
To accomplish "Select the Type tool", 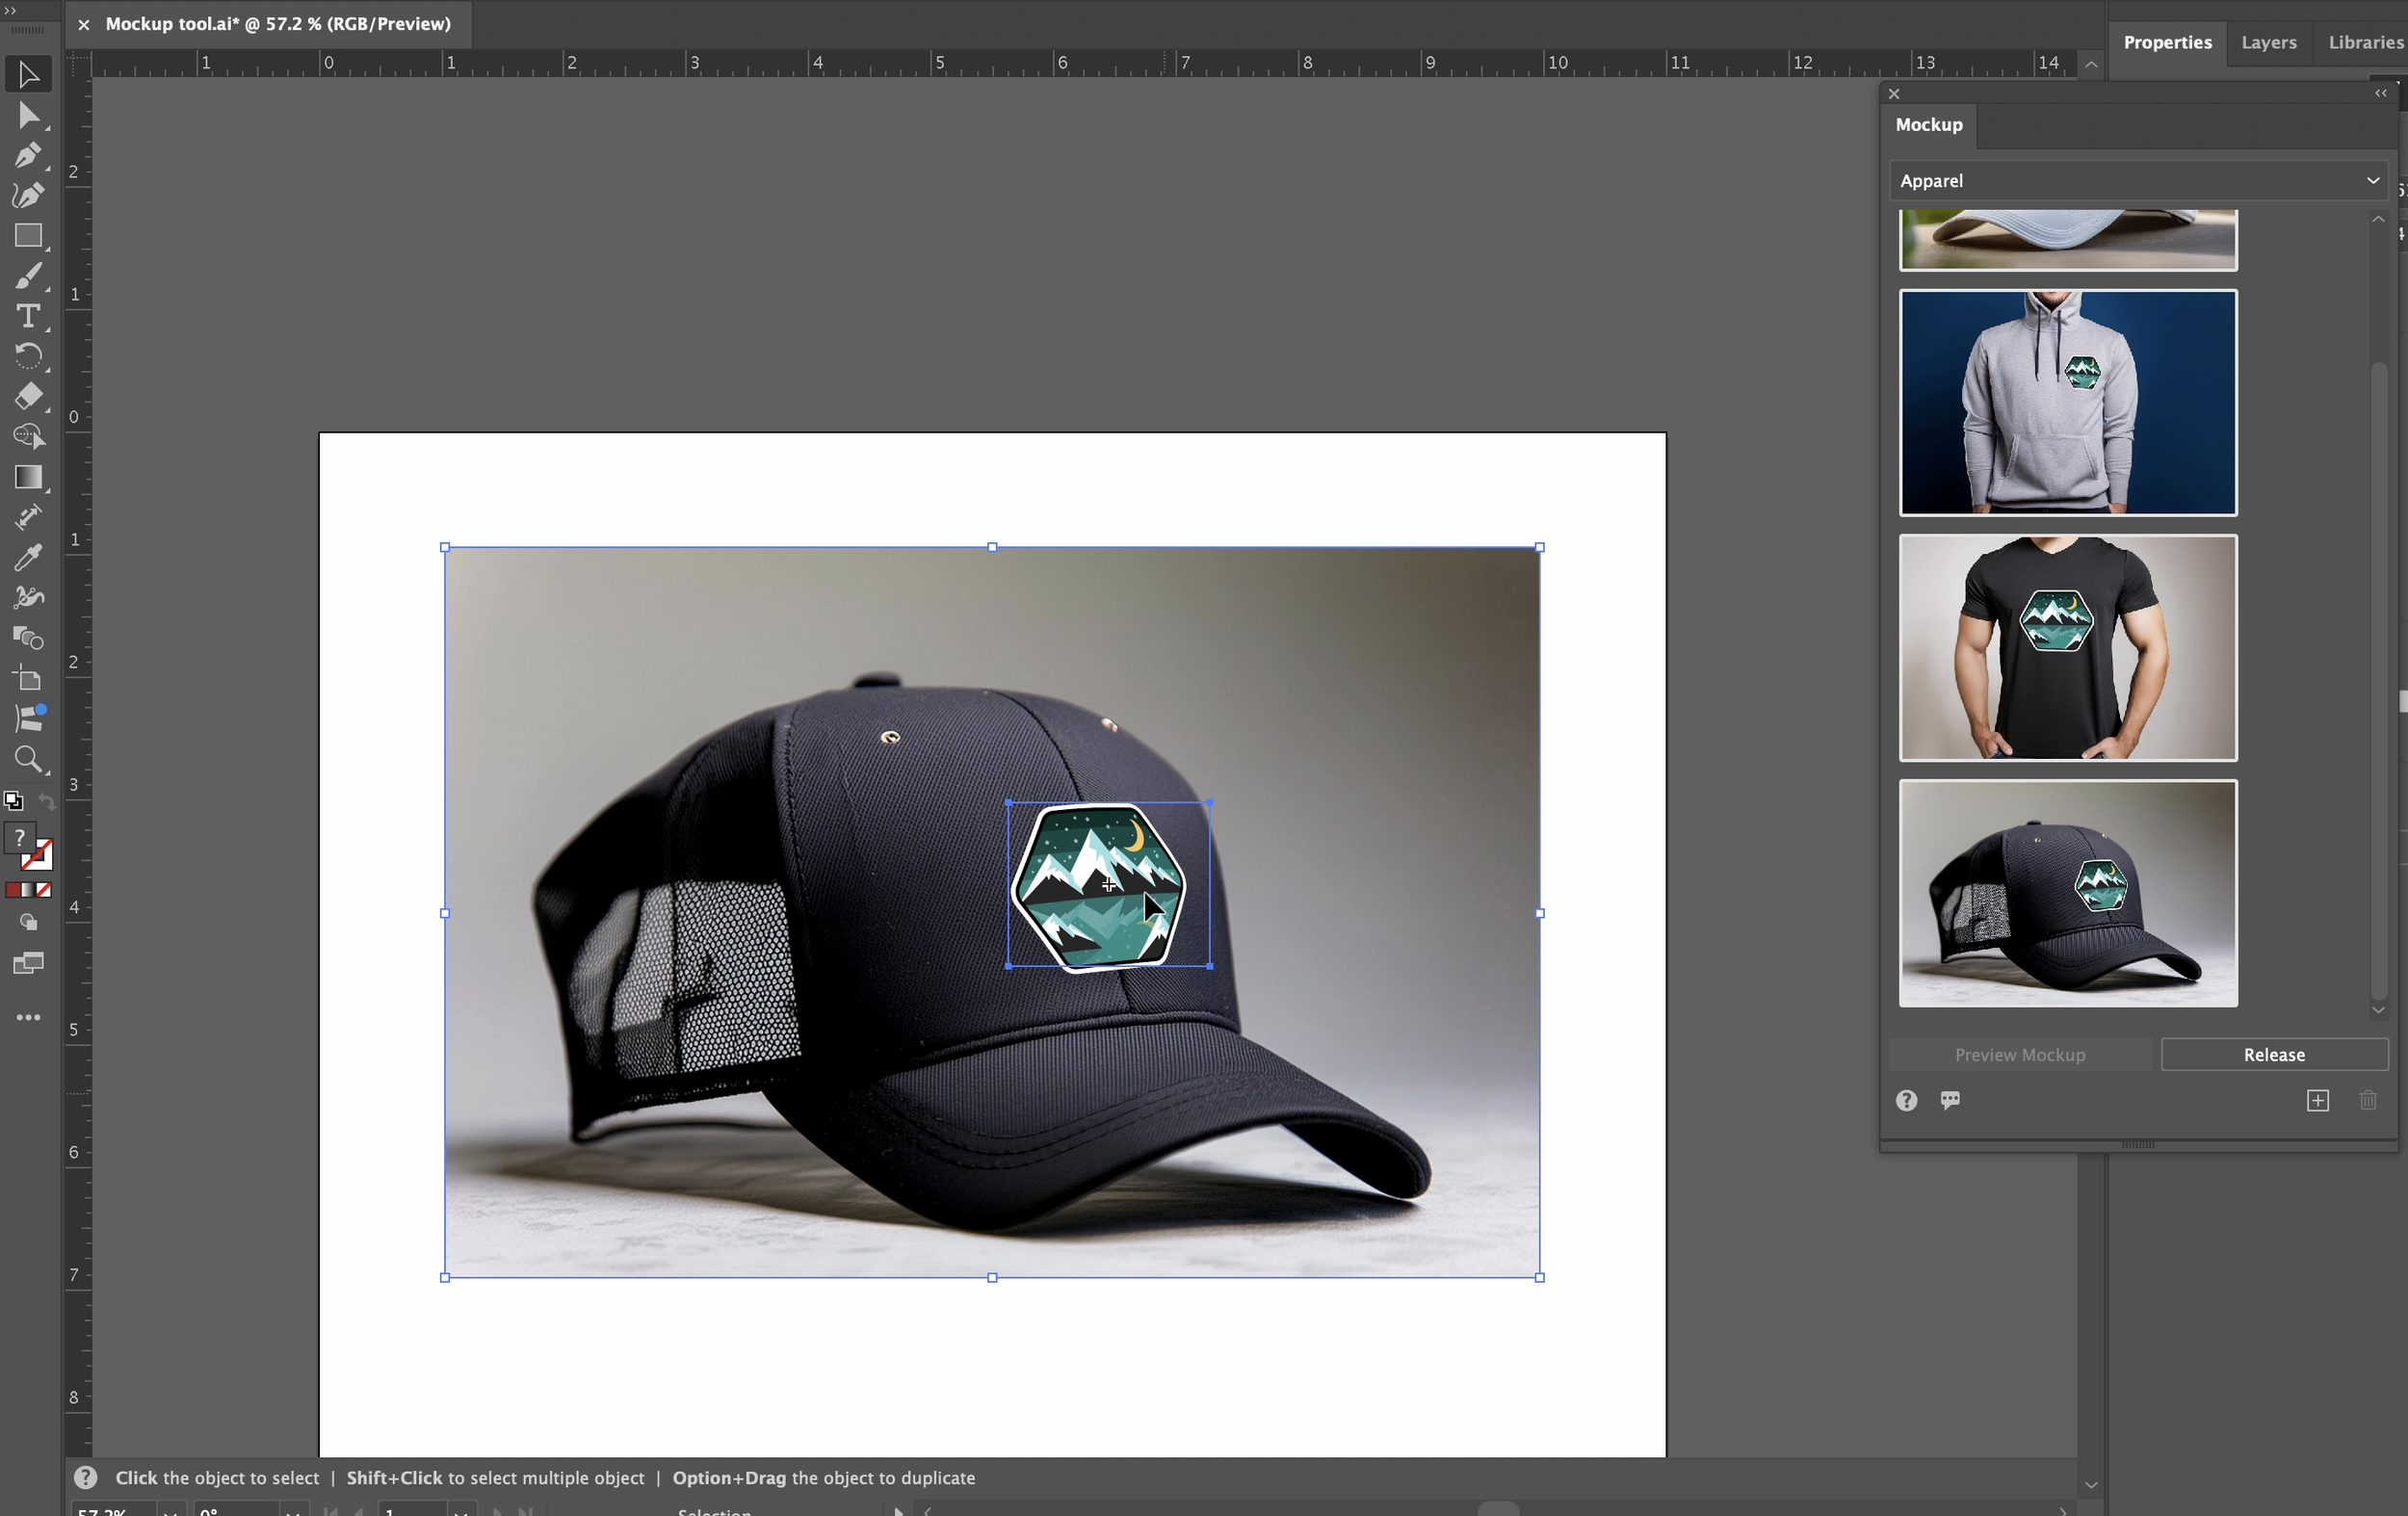I will point(28,316).
